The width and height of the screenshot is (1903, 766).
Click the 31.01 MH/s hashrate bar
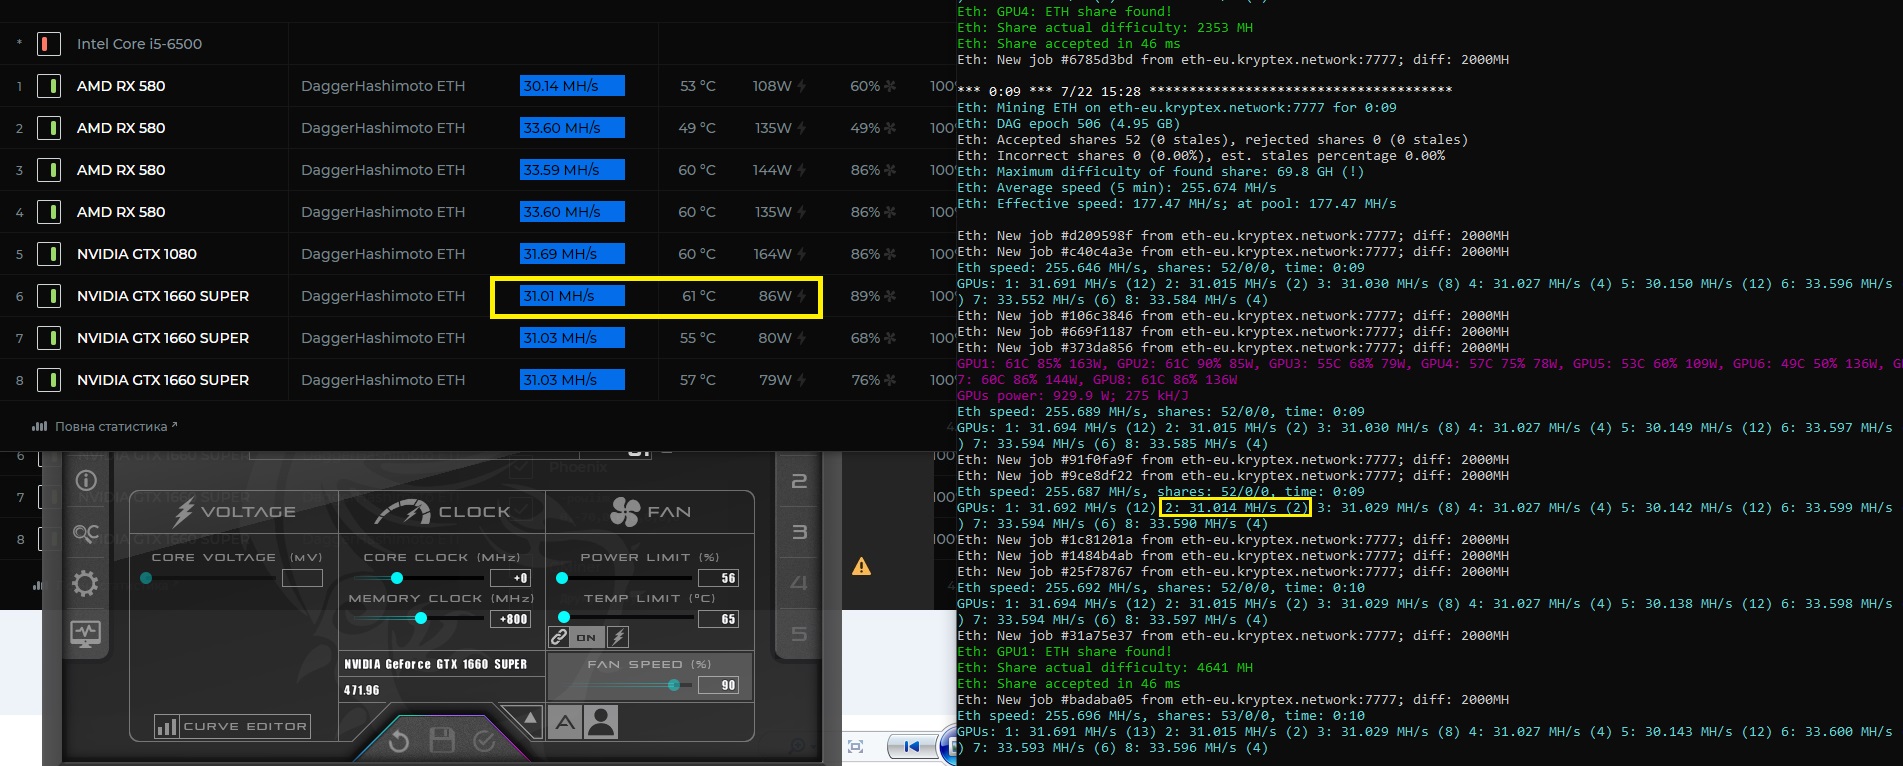click(572, 296)
